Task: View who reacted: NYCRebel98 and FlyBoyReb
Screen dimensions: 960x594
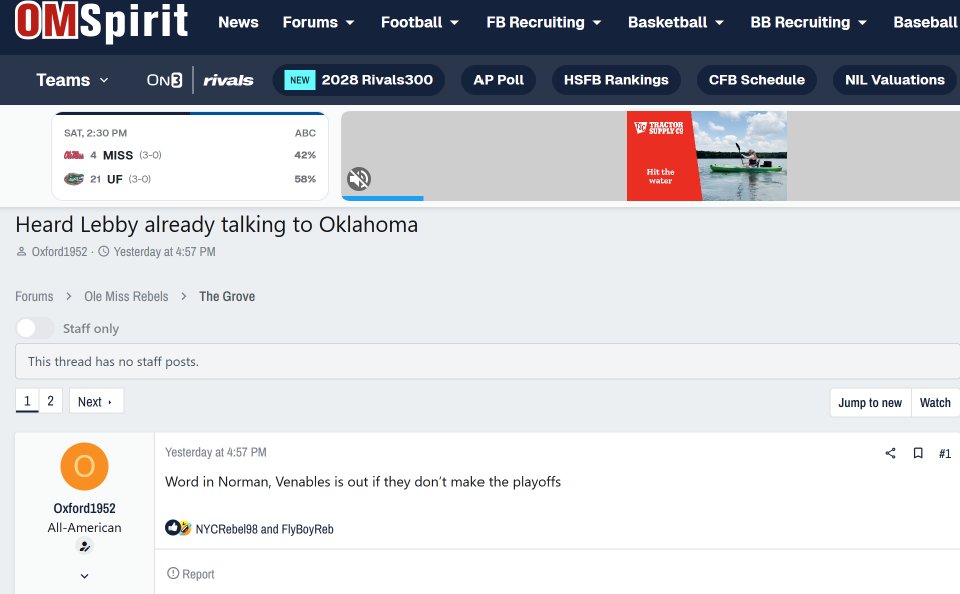Action: [x=264, y=529]
